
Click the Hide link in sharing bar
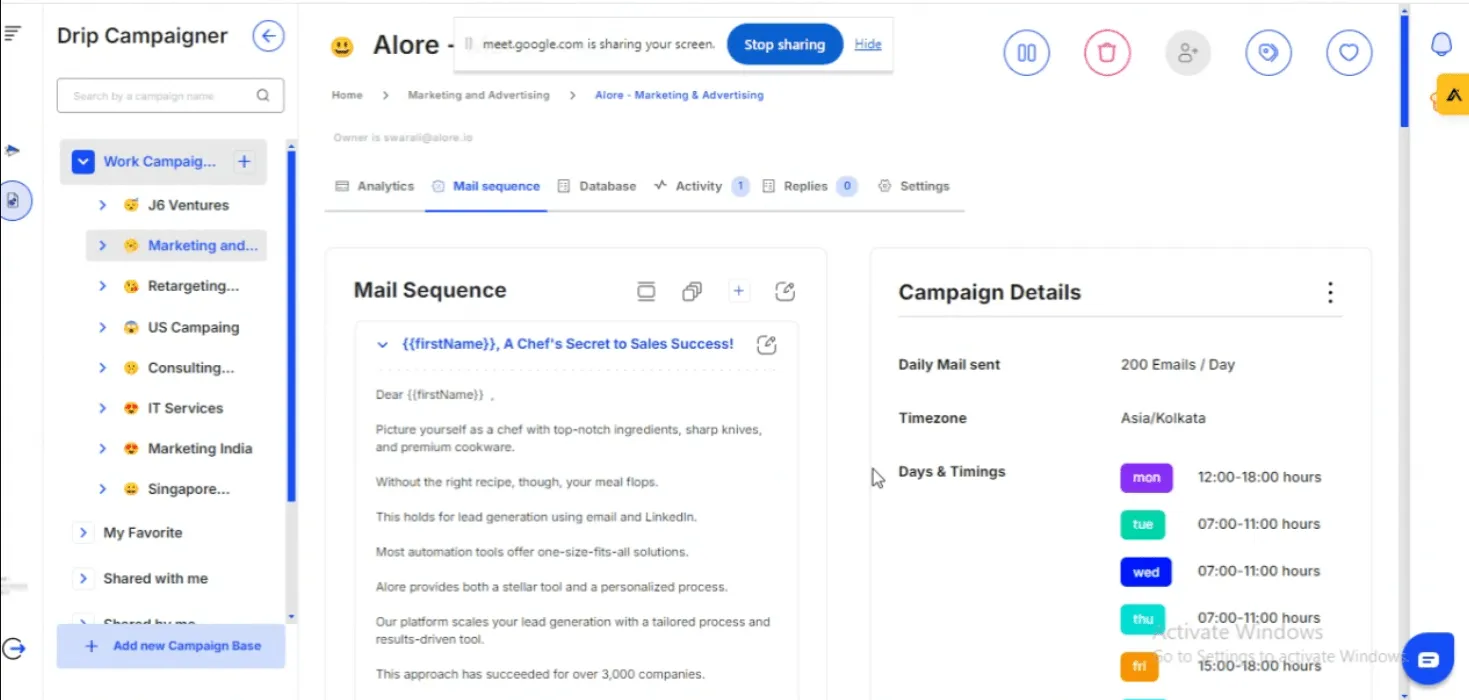tap(868, 44)
